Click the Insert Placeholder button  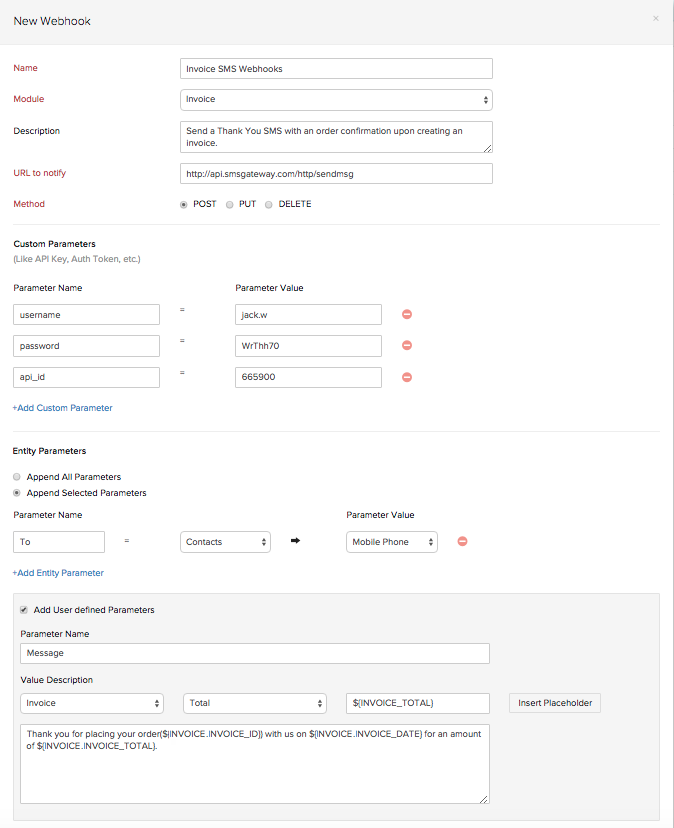(554, 703)
